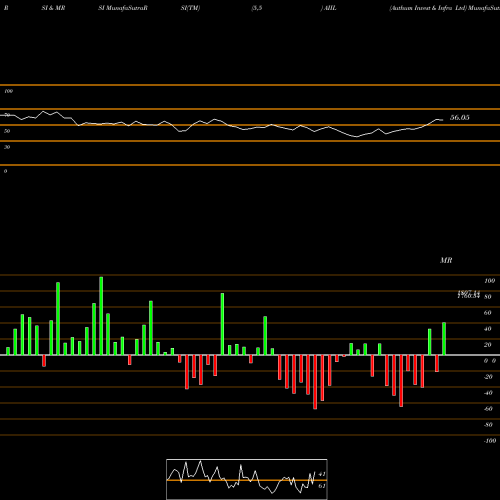This screenshot has height=500, width=500.
Task: Click the 0 label on RSI left axis
Action: click(x=5, y=171)
